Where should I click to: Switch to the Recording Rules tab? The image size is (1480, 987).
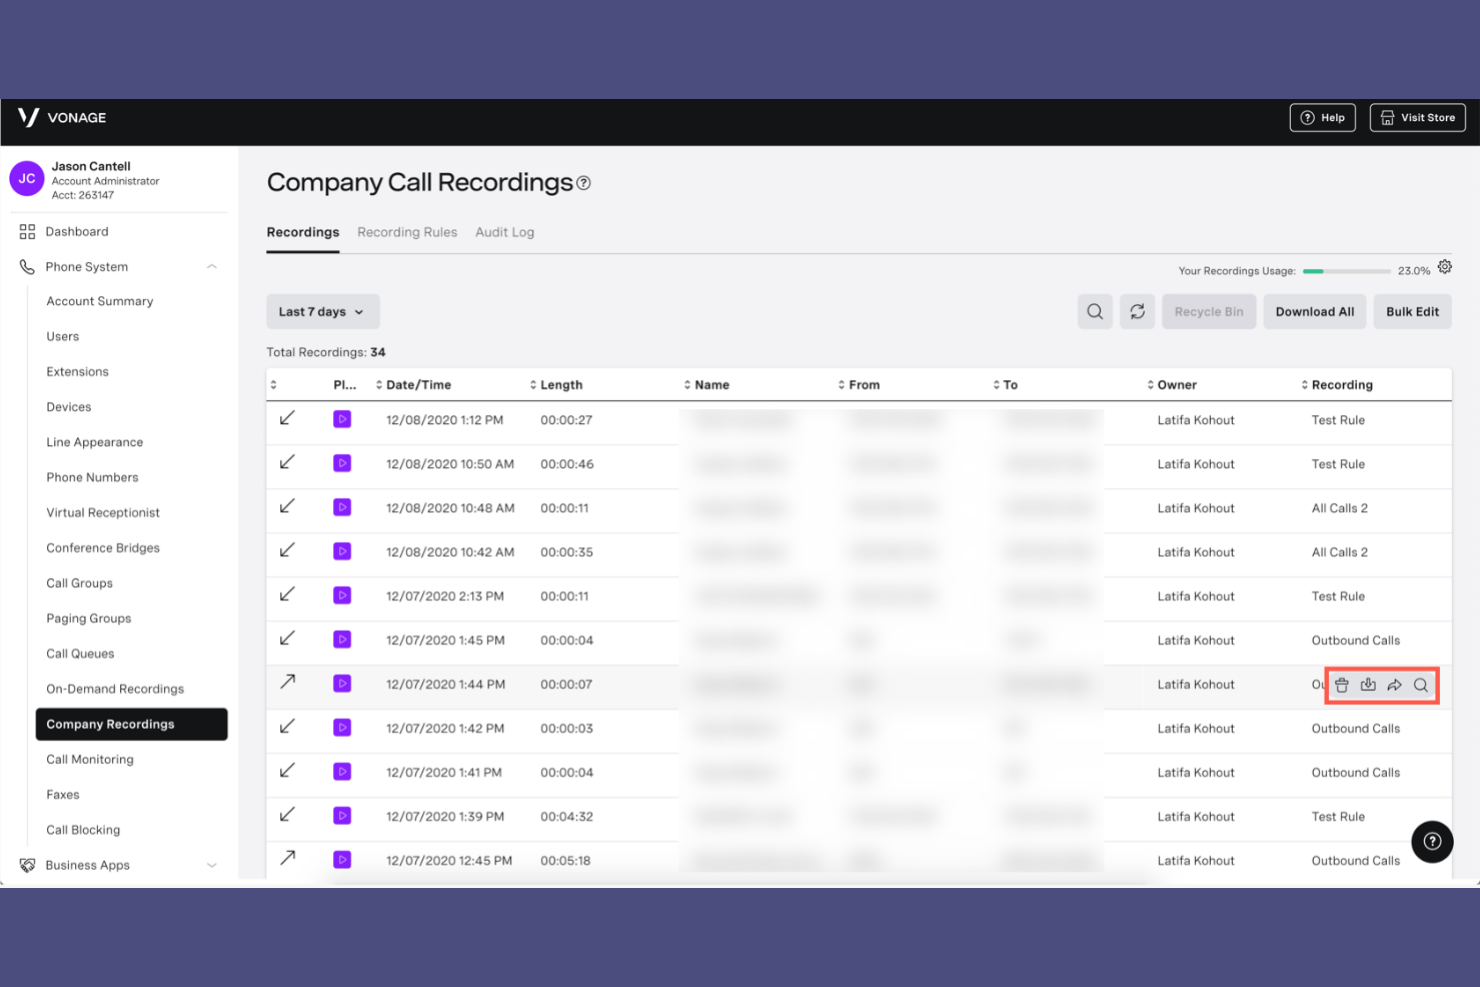[407, 232]
